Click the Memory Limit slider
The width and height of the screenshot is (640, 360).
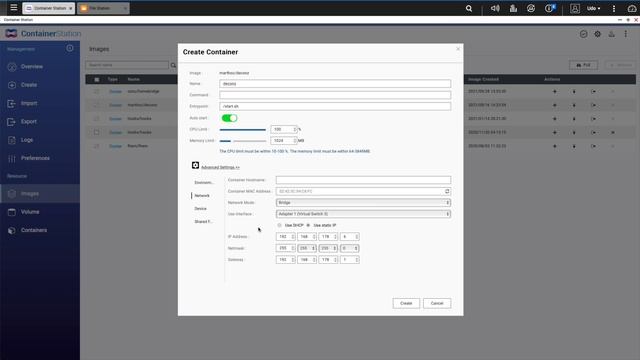243,141
